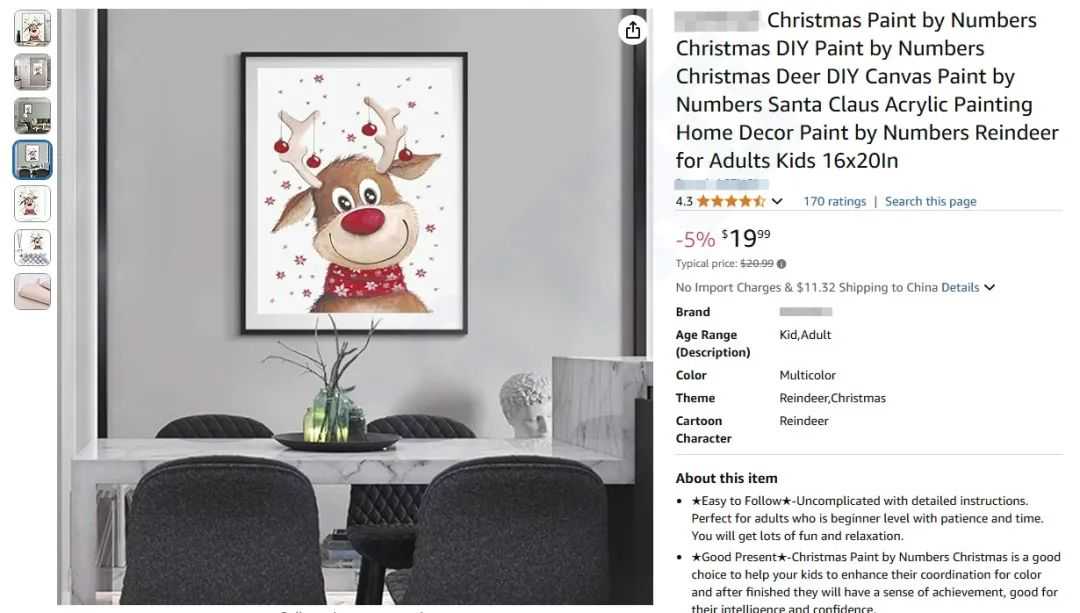Expand the rating breakdown chevron
The width and height of the screenshot is (1080, 613).
(x=777, y=201)
